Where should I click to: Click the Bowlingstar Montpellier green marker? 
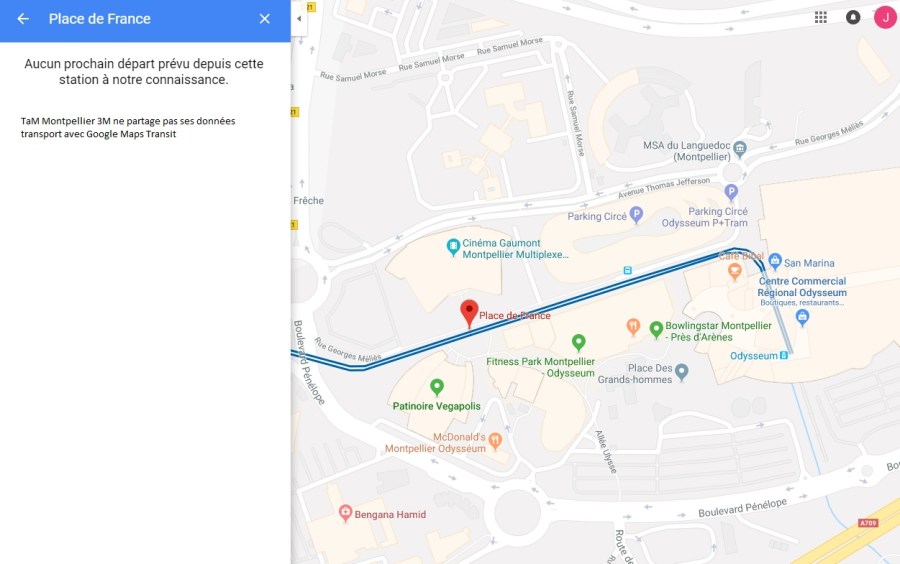[x=656, y=329]
